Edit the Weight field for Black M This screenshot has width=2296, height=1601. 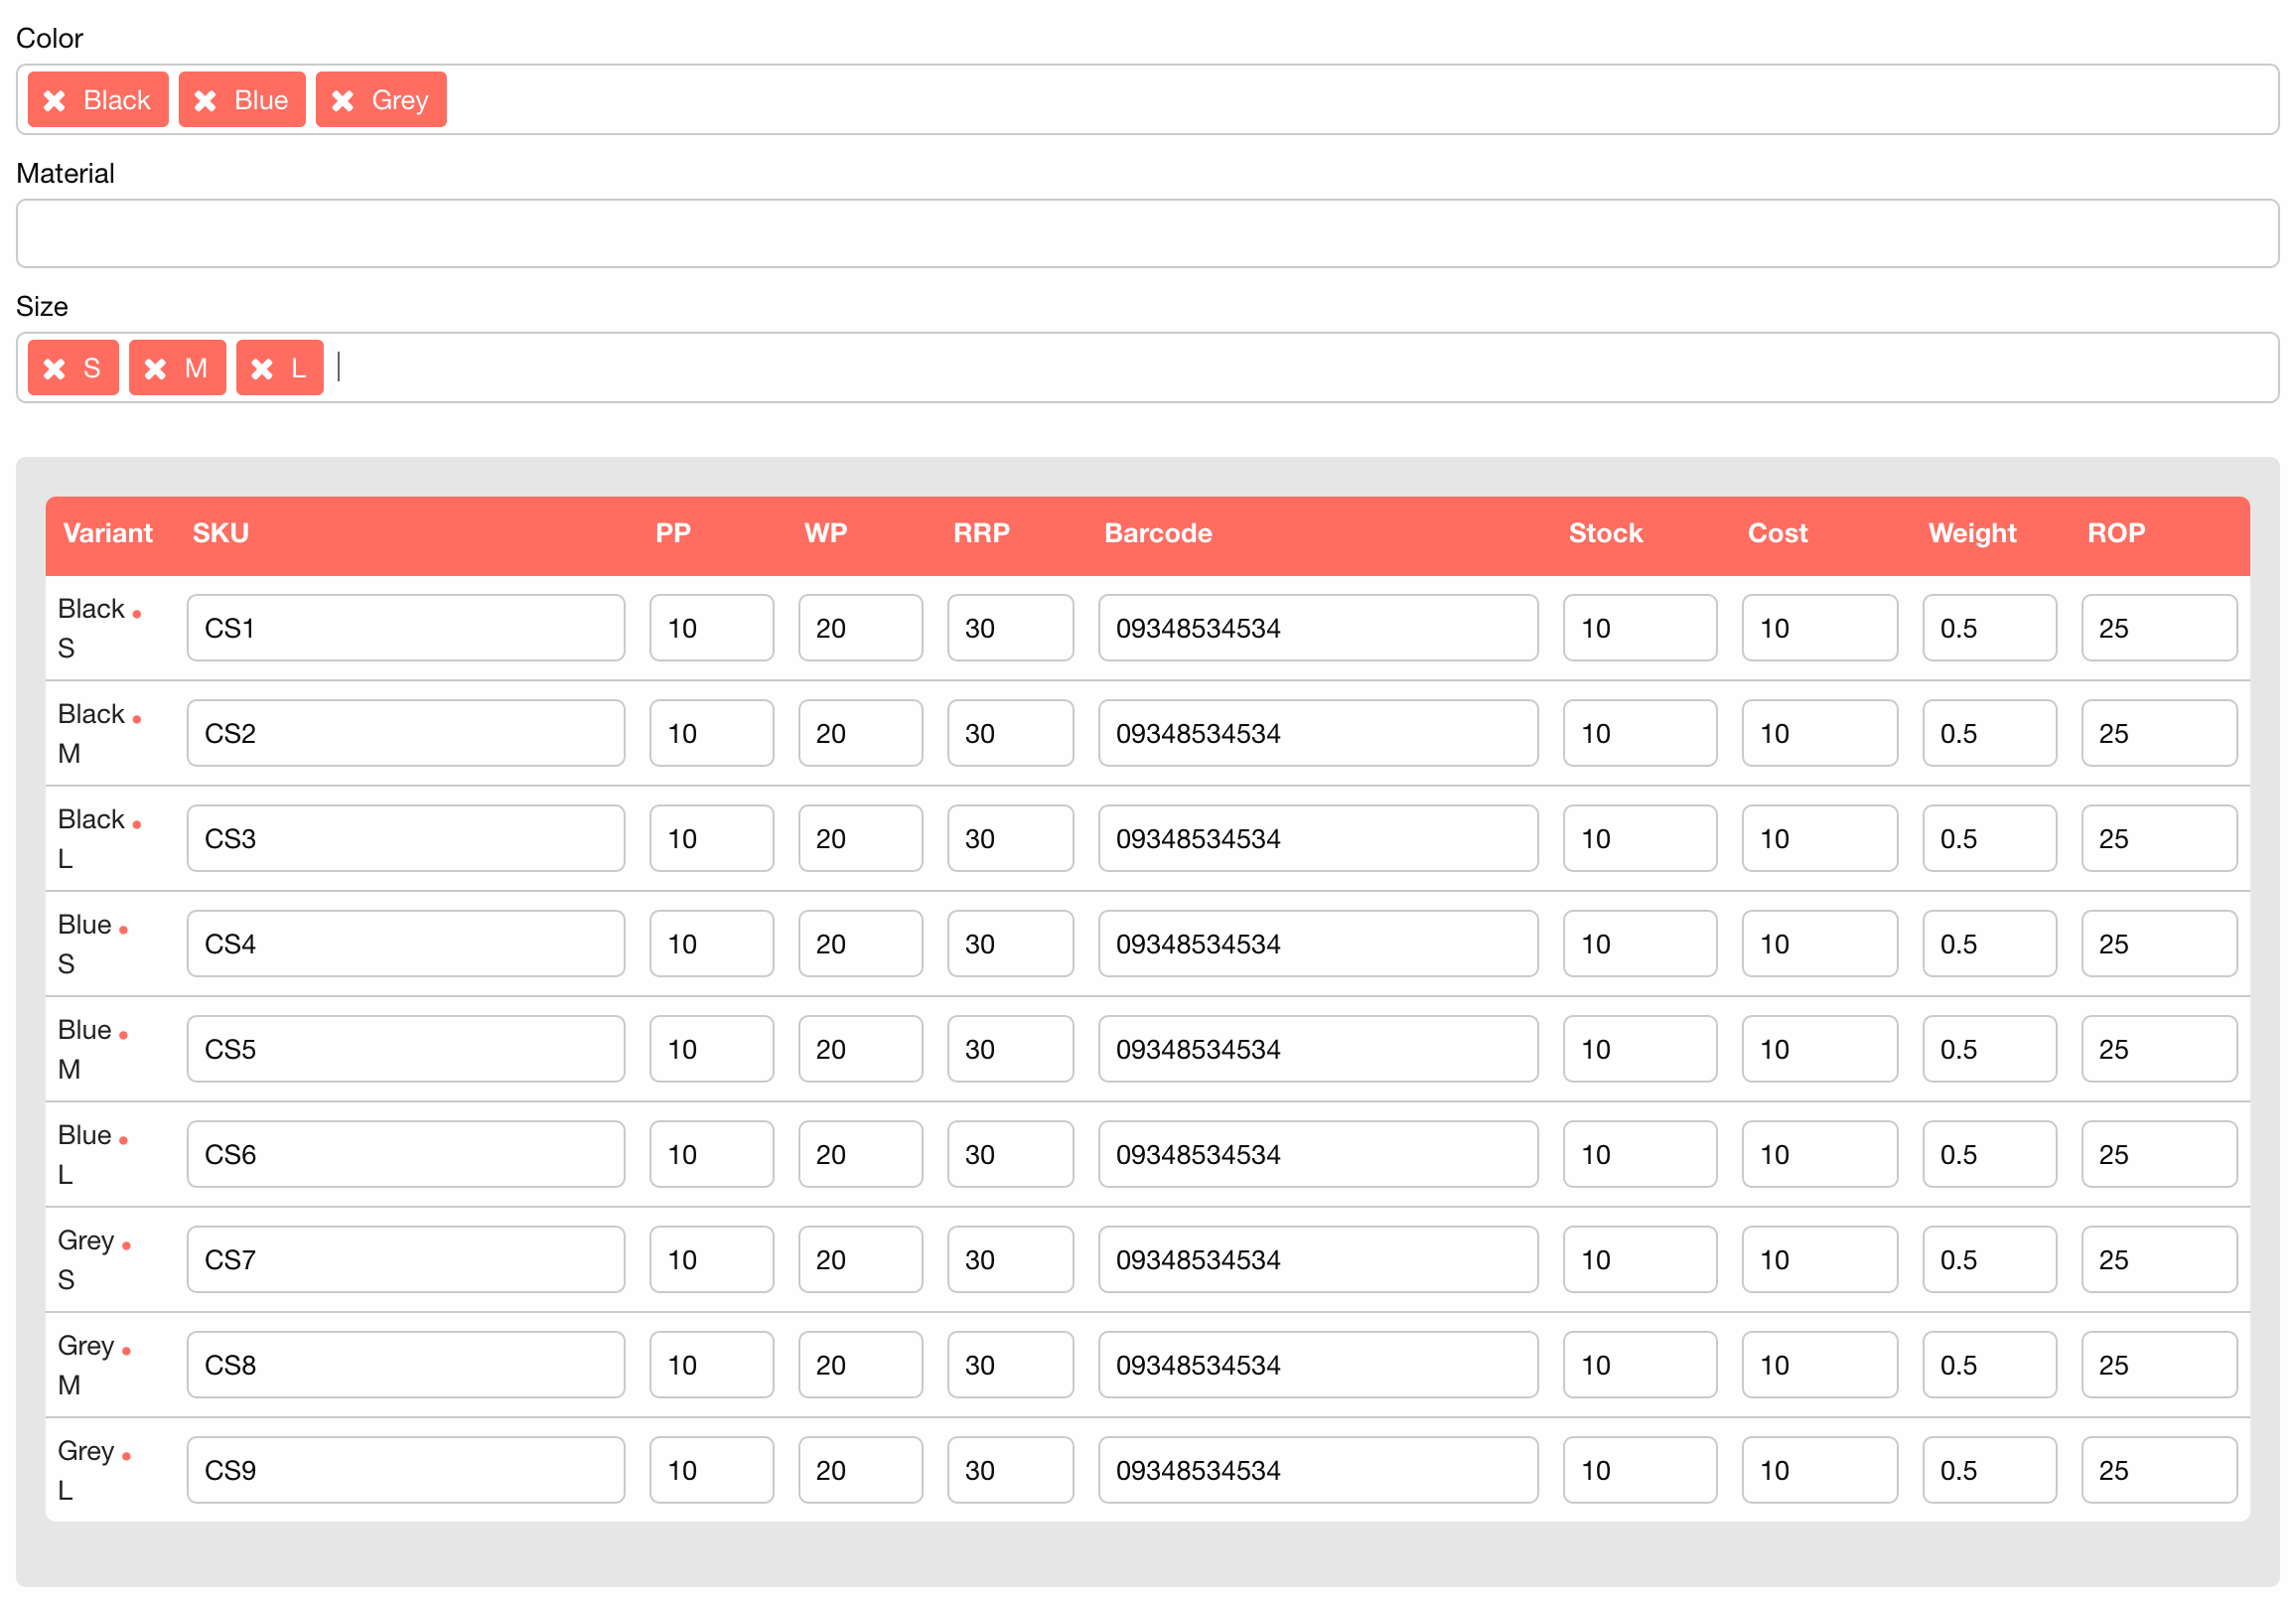tap(1988, 733)
